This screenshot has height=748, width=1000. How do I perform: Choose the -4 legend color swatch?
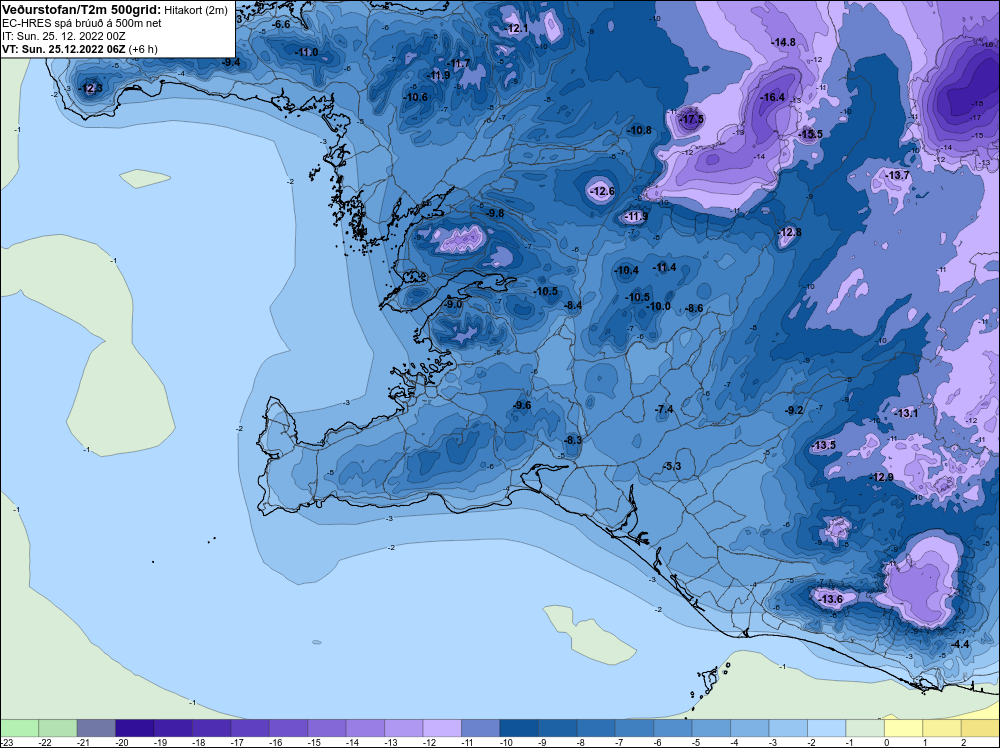(x=750, y=728)
